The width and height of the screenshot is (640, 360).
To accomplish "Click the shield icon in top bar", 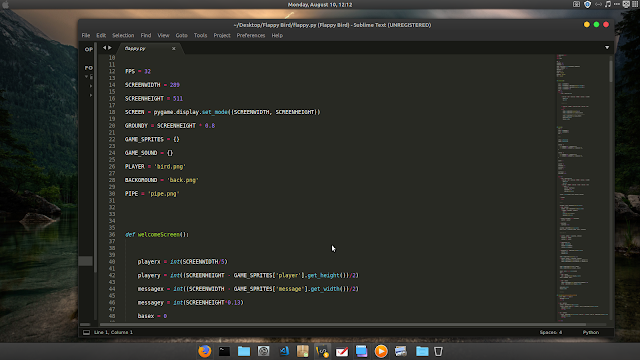I will [x=587, y=4].
